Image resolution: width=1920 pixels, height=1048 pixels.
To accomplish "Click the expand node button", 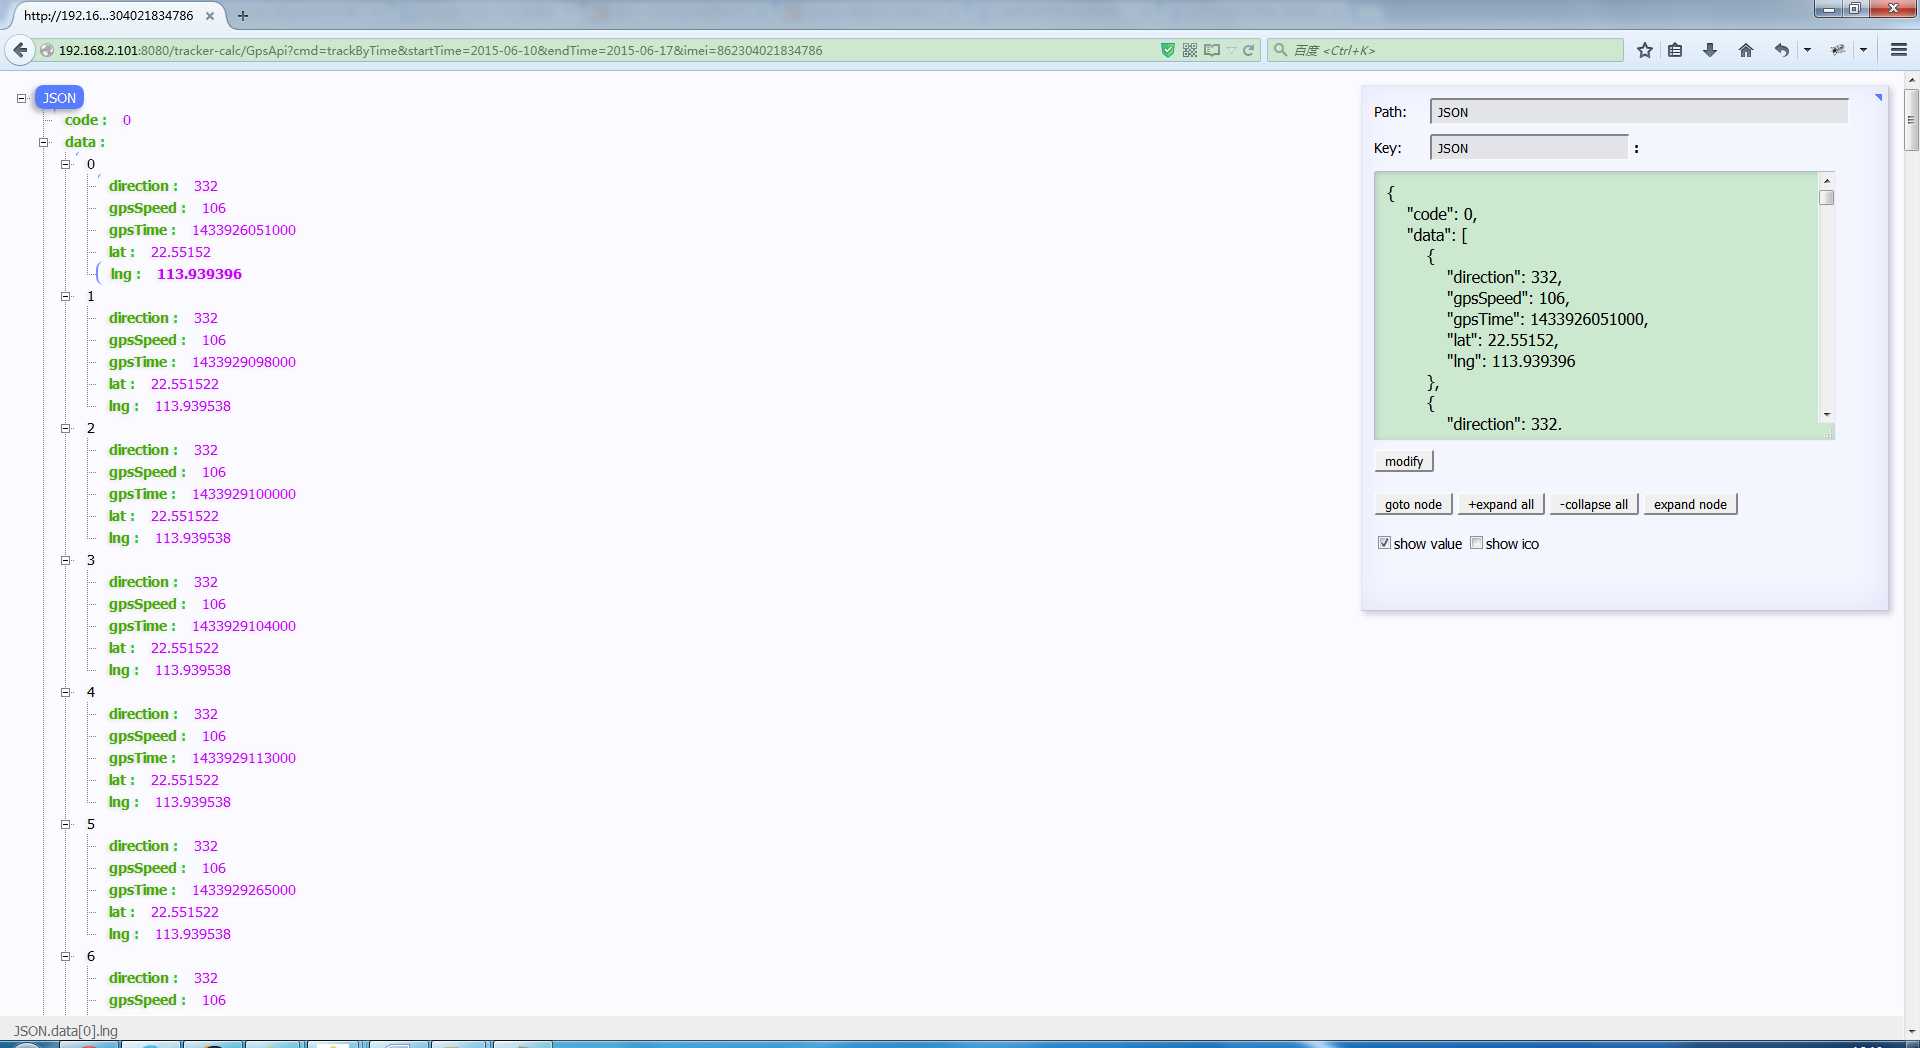I will point(1690,504).
